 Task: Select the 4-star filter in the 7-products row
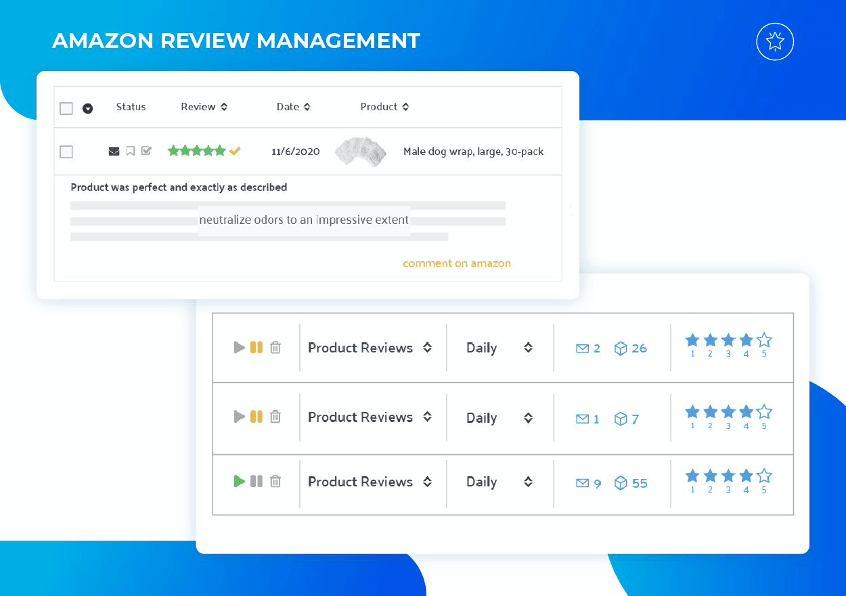[x=746, y=416]
